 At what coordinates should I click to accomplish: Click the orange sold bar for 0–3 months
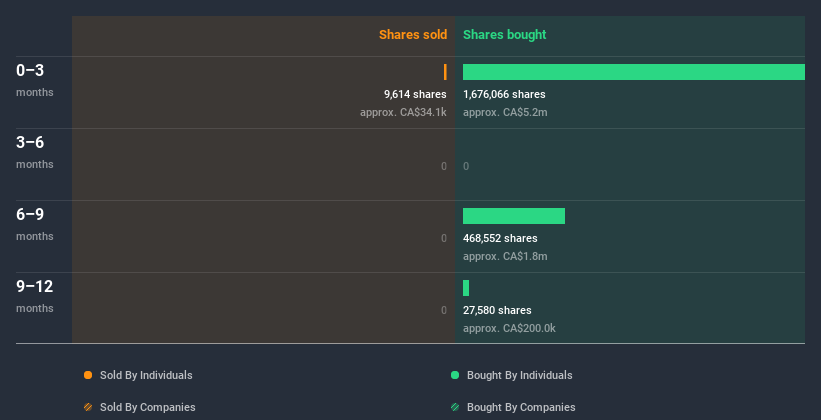[445, 72]
